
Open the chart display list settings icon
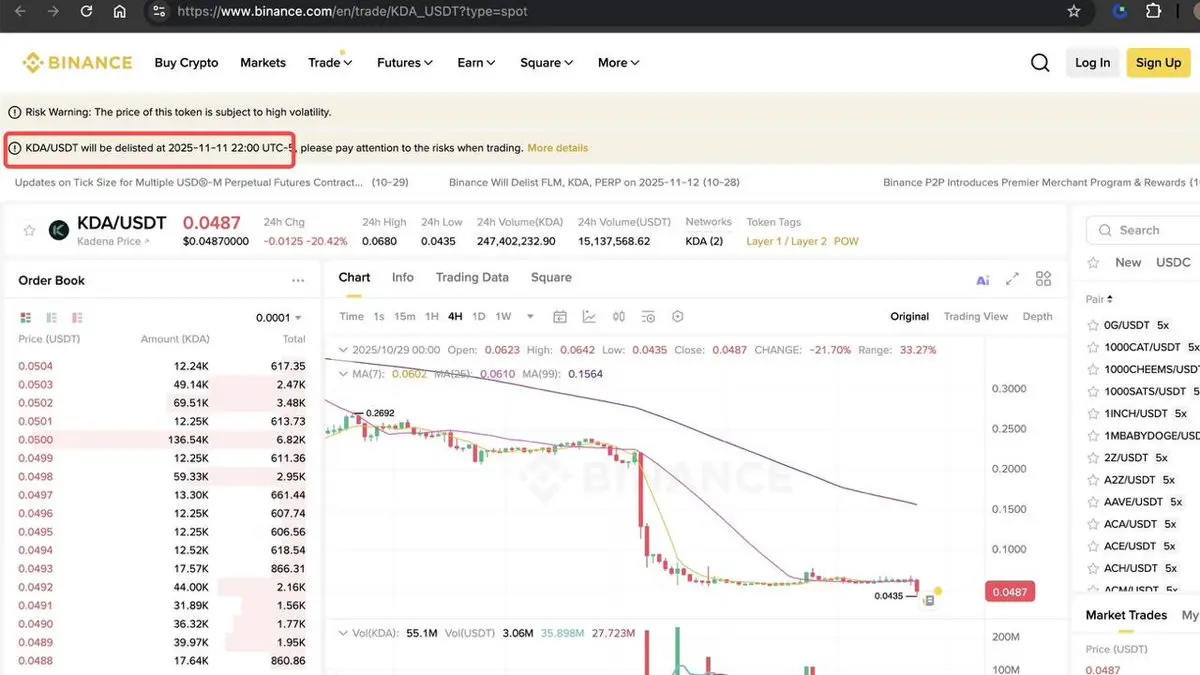click(x=648, y=317)
